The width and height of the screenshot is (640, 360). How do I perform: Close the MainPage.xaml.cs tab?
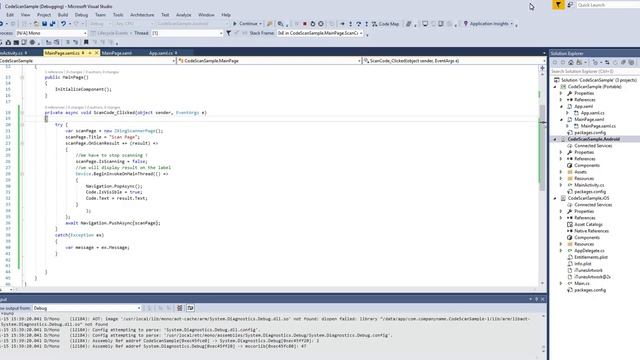coord(97,53)
